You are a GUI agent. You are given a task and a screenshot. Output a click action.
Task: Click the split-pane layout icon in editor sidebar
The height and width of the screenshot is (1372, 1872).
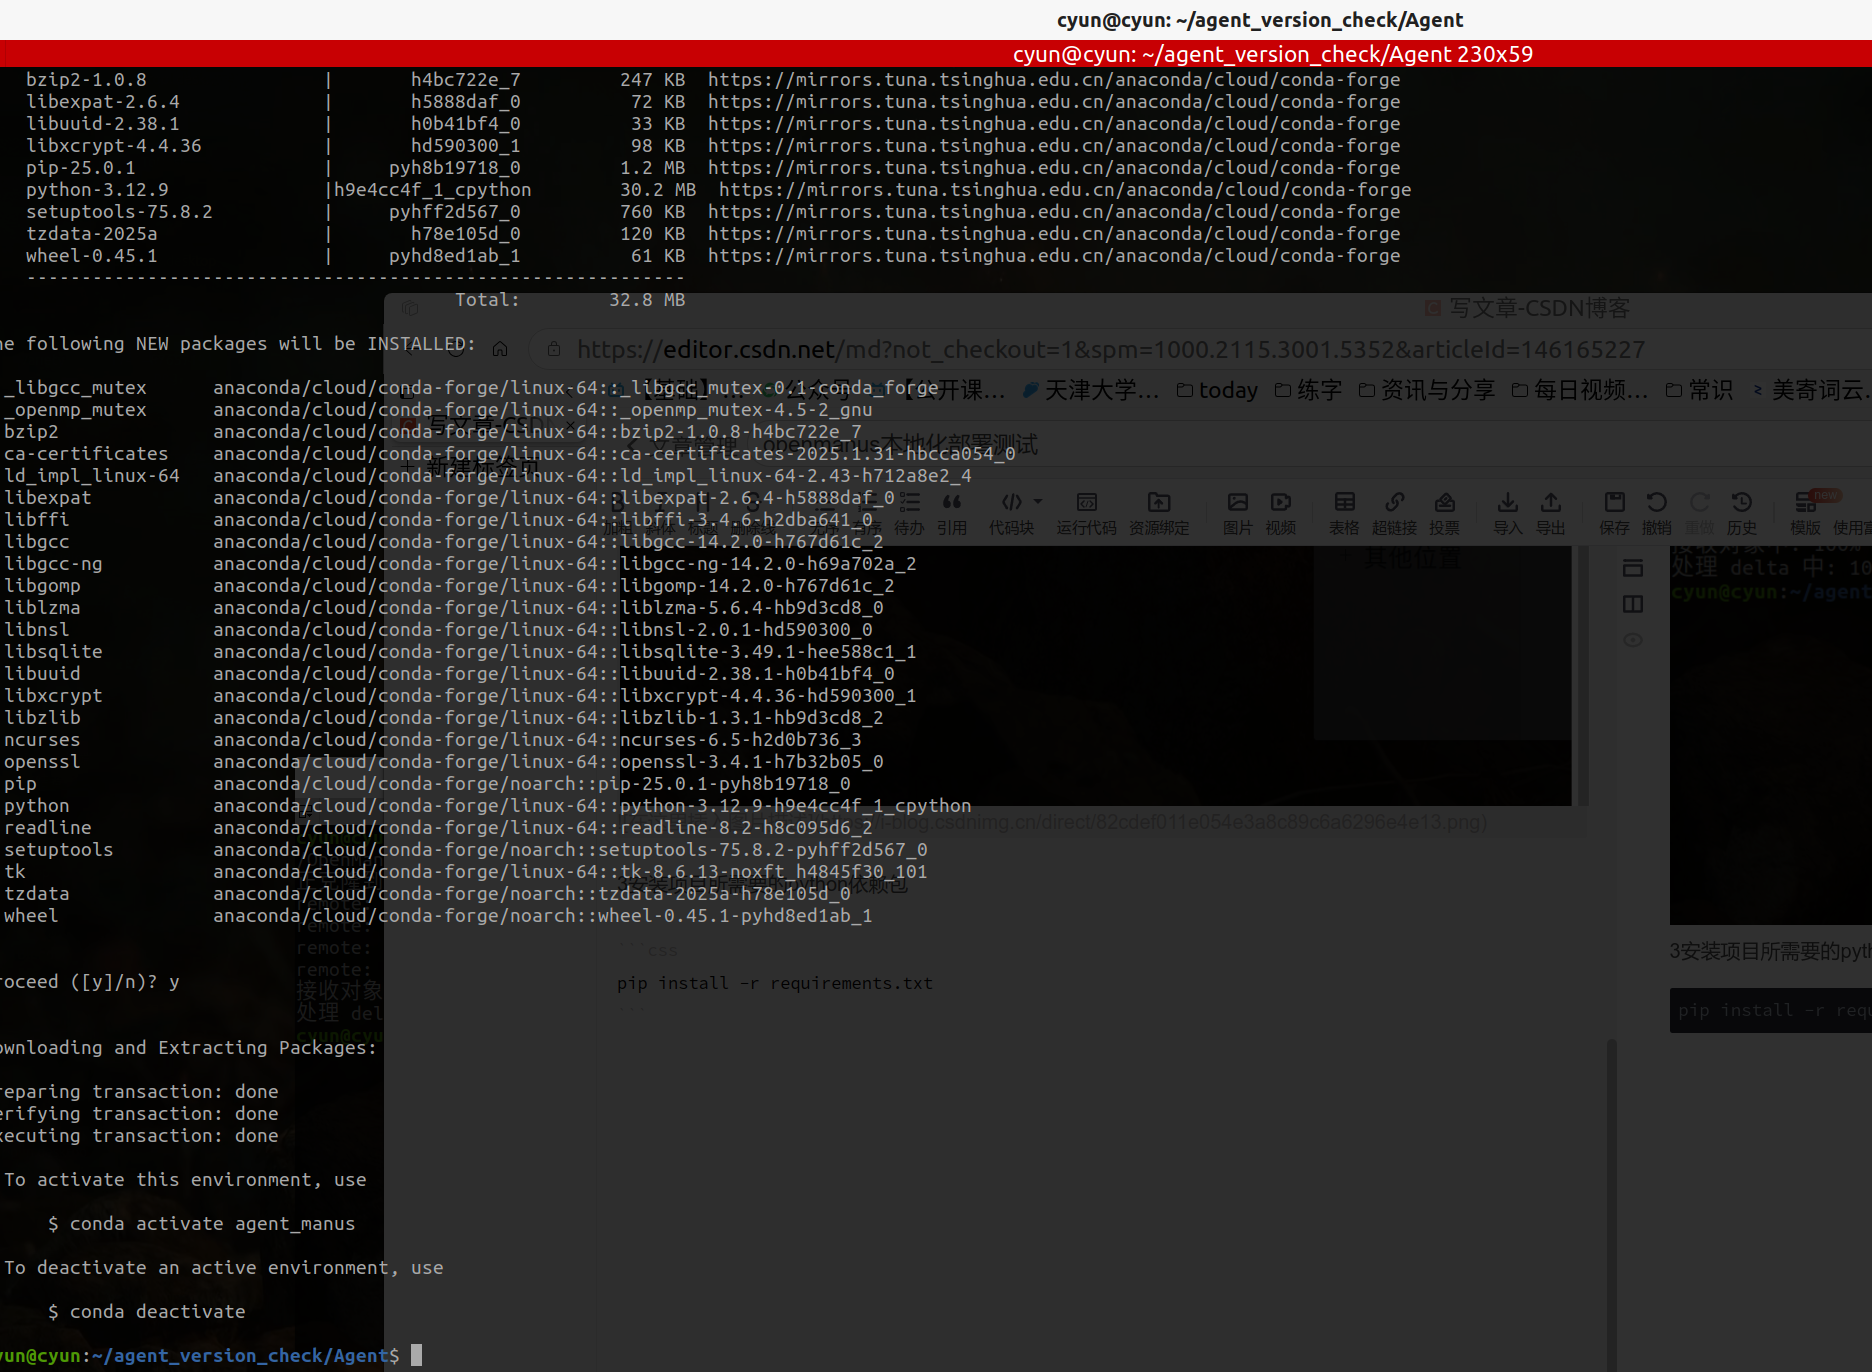tap(1633, 604)
